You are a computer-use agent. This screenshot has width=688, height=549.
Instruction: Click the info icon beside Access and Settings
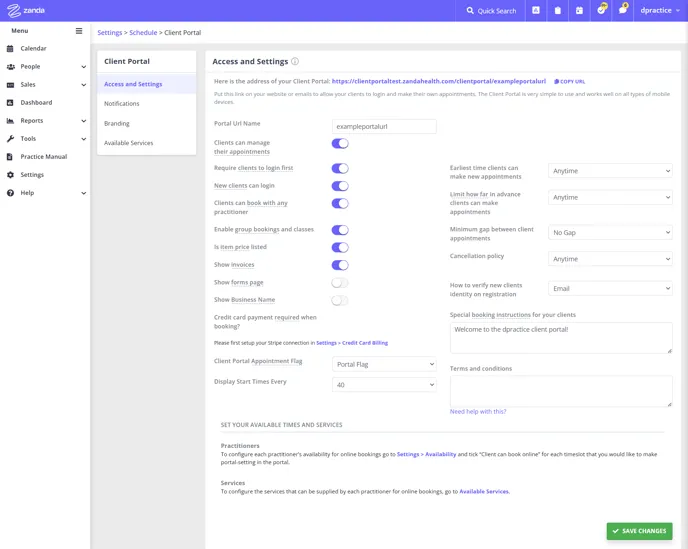[295, 61]
